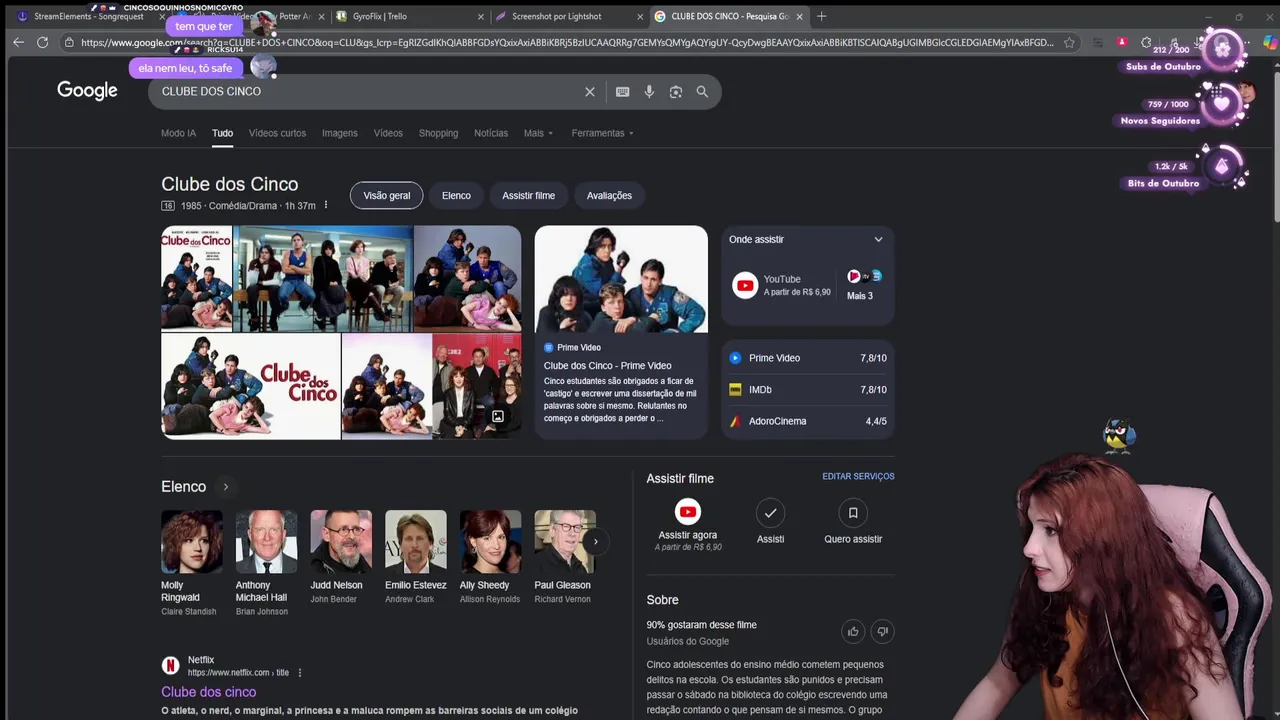This screenshot has width=1280, height=720.
Task: Close the GyroFlix Trello tab
Action: [x=480, y=17]
